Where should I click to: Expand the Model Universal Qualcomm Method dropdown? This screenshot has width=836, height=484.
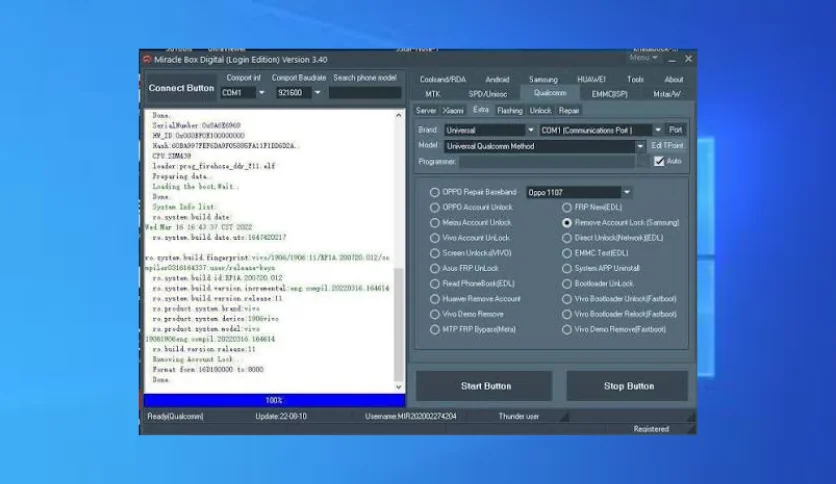coord(640,146)
